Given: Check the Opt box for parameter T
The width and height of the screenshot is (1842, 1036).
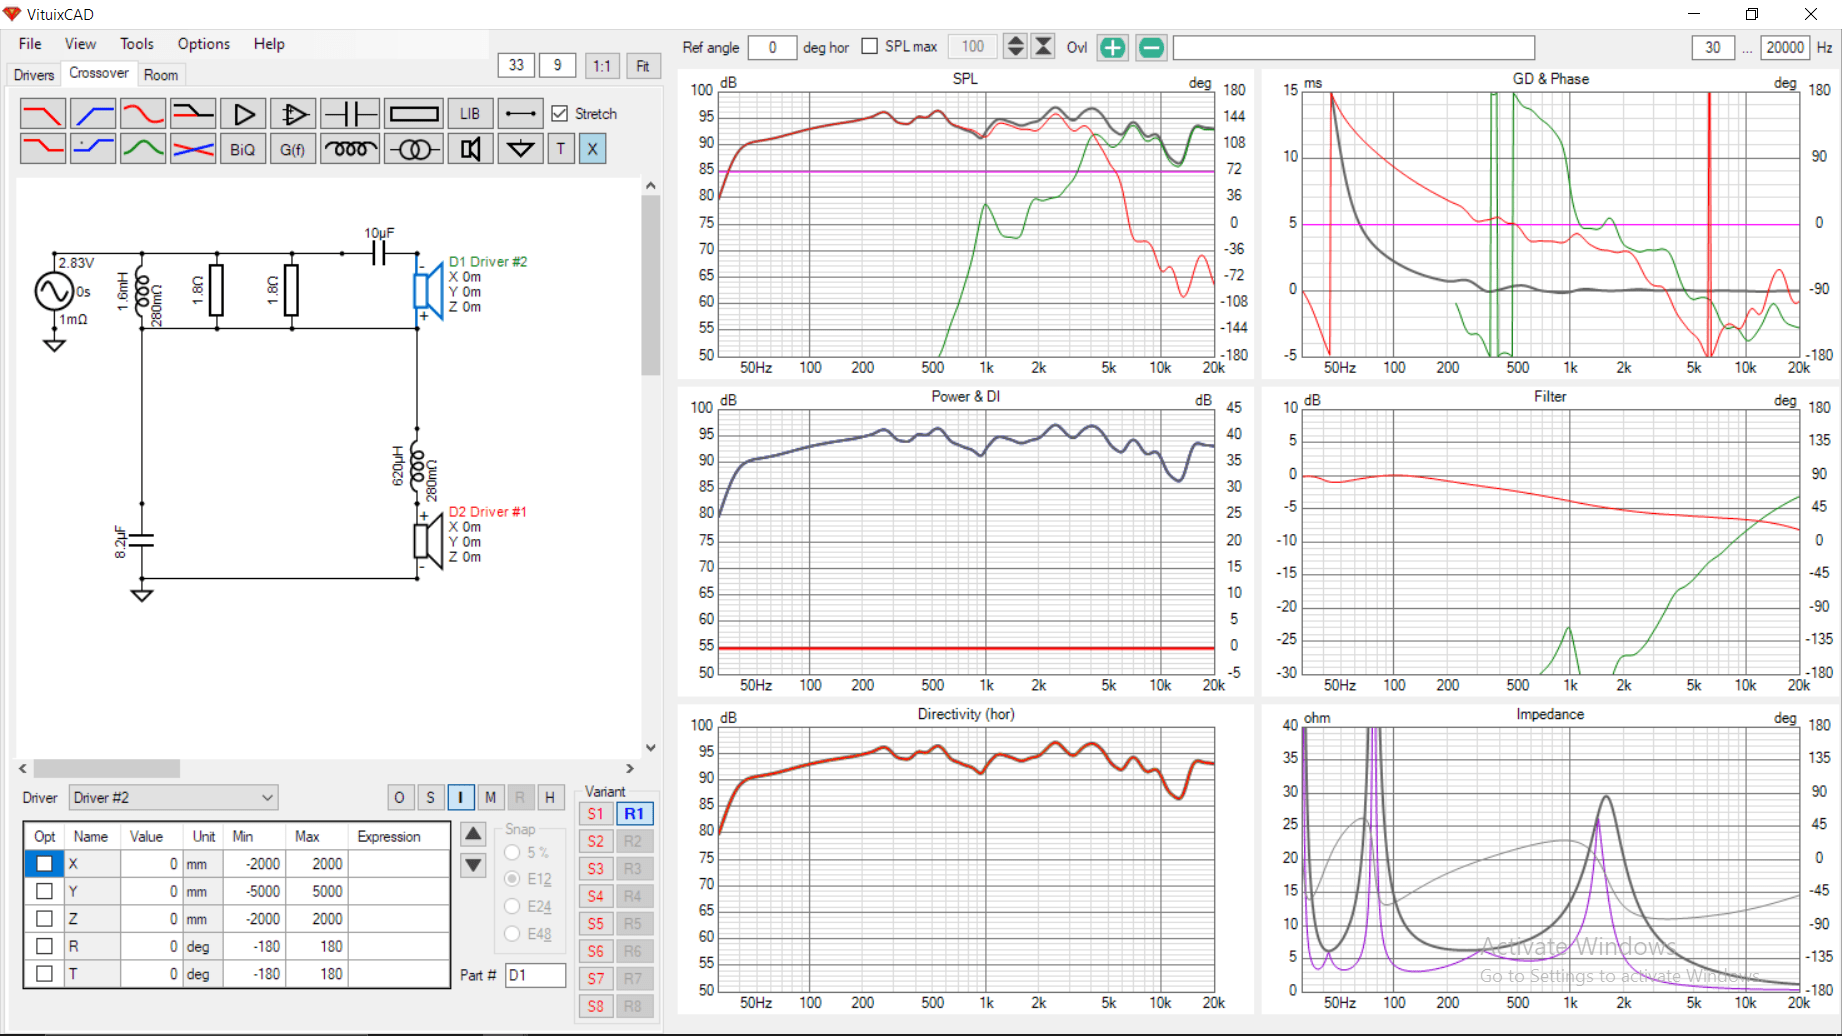Looking at the screenshot, I should (44, 973).
